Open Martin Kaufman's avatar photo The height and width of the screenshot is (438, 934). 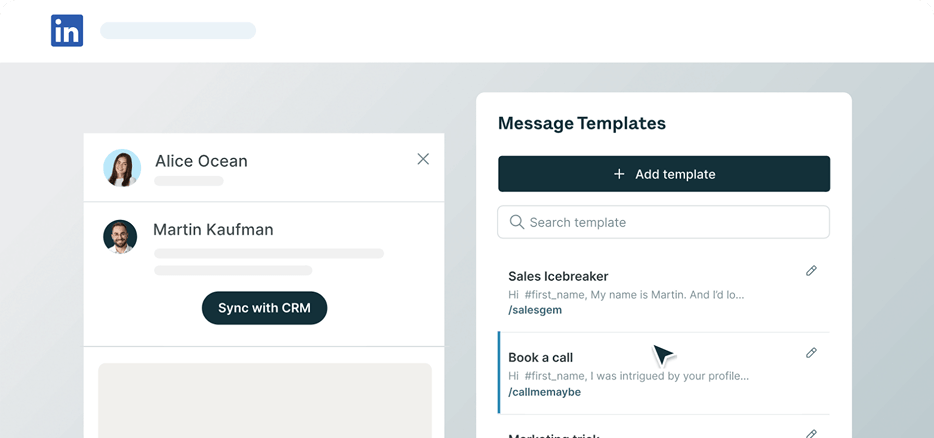120,237
